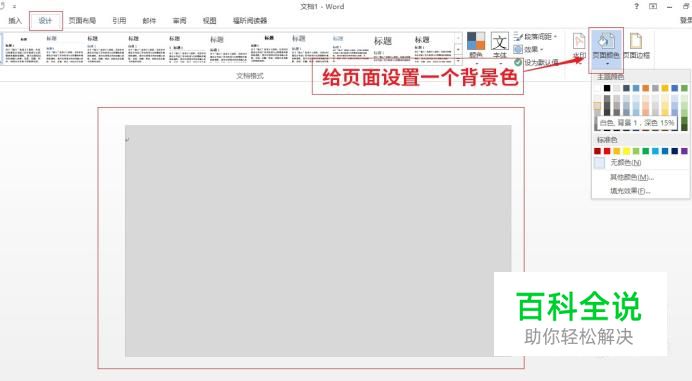Click the Page Color (页面颜色) paint bucket
This screenshot has height=381, width=692.
(x=606, y=41)
